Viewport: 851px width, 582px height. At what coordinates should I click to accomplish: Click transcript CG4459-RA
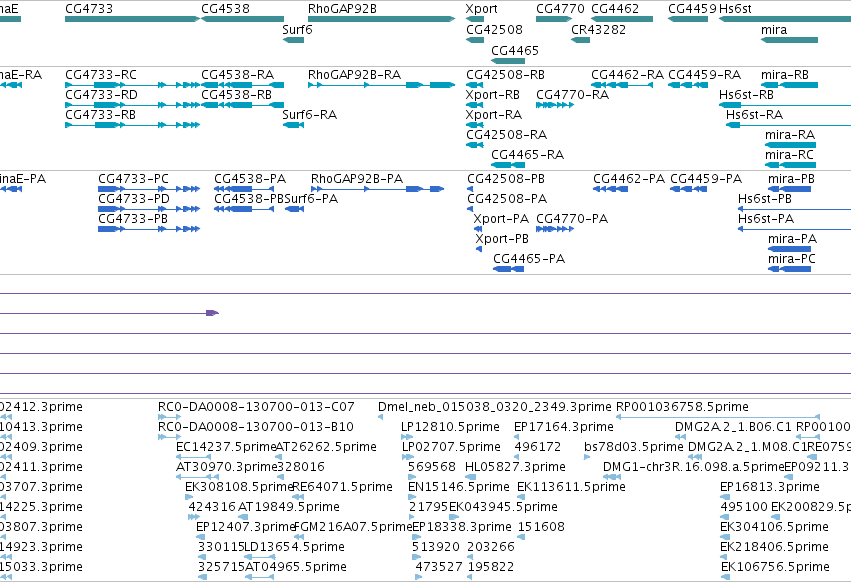tap(704, 74)
